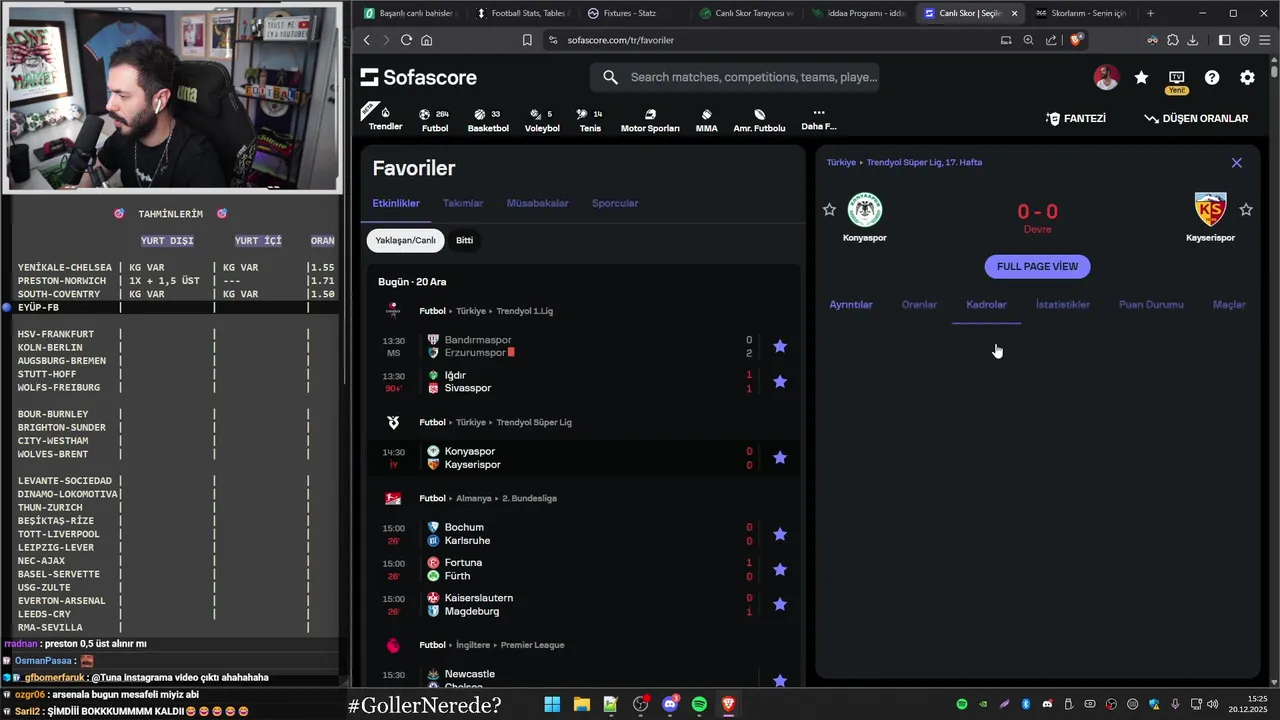1280x720 pixels.
Task: Go back in the browser
Action: coord(367,40)
